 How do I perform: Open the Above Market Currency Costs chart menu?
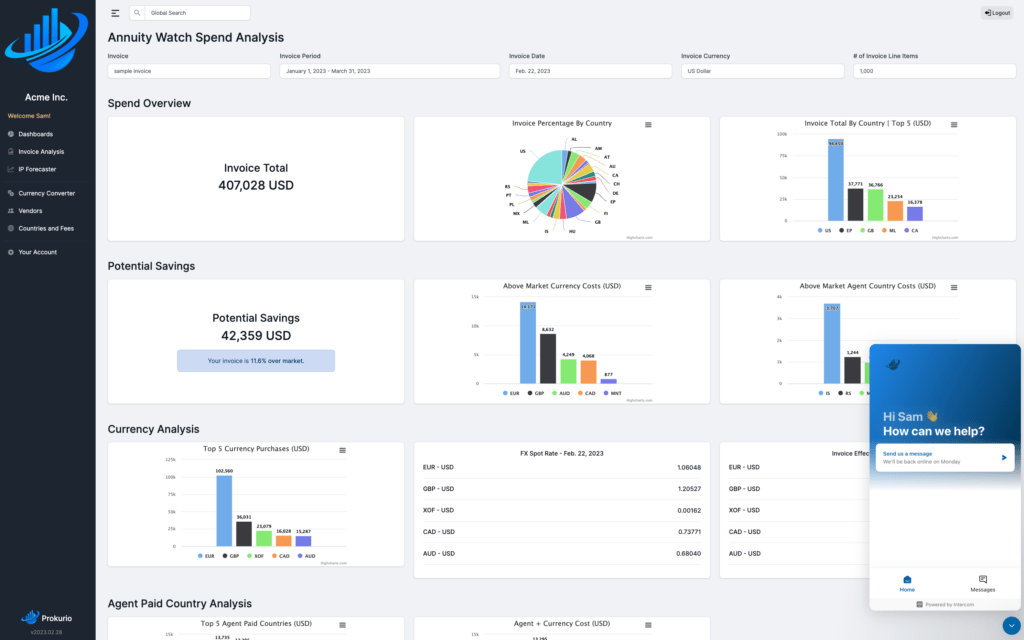pyautogui.click(x=648, y=287)
